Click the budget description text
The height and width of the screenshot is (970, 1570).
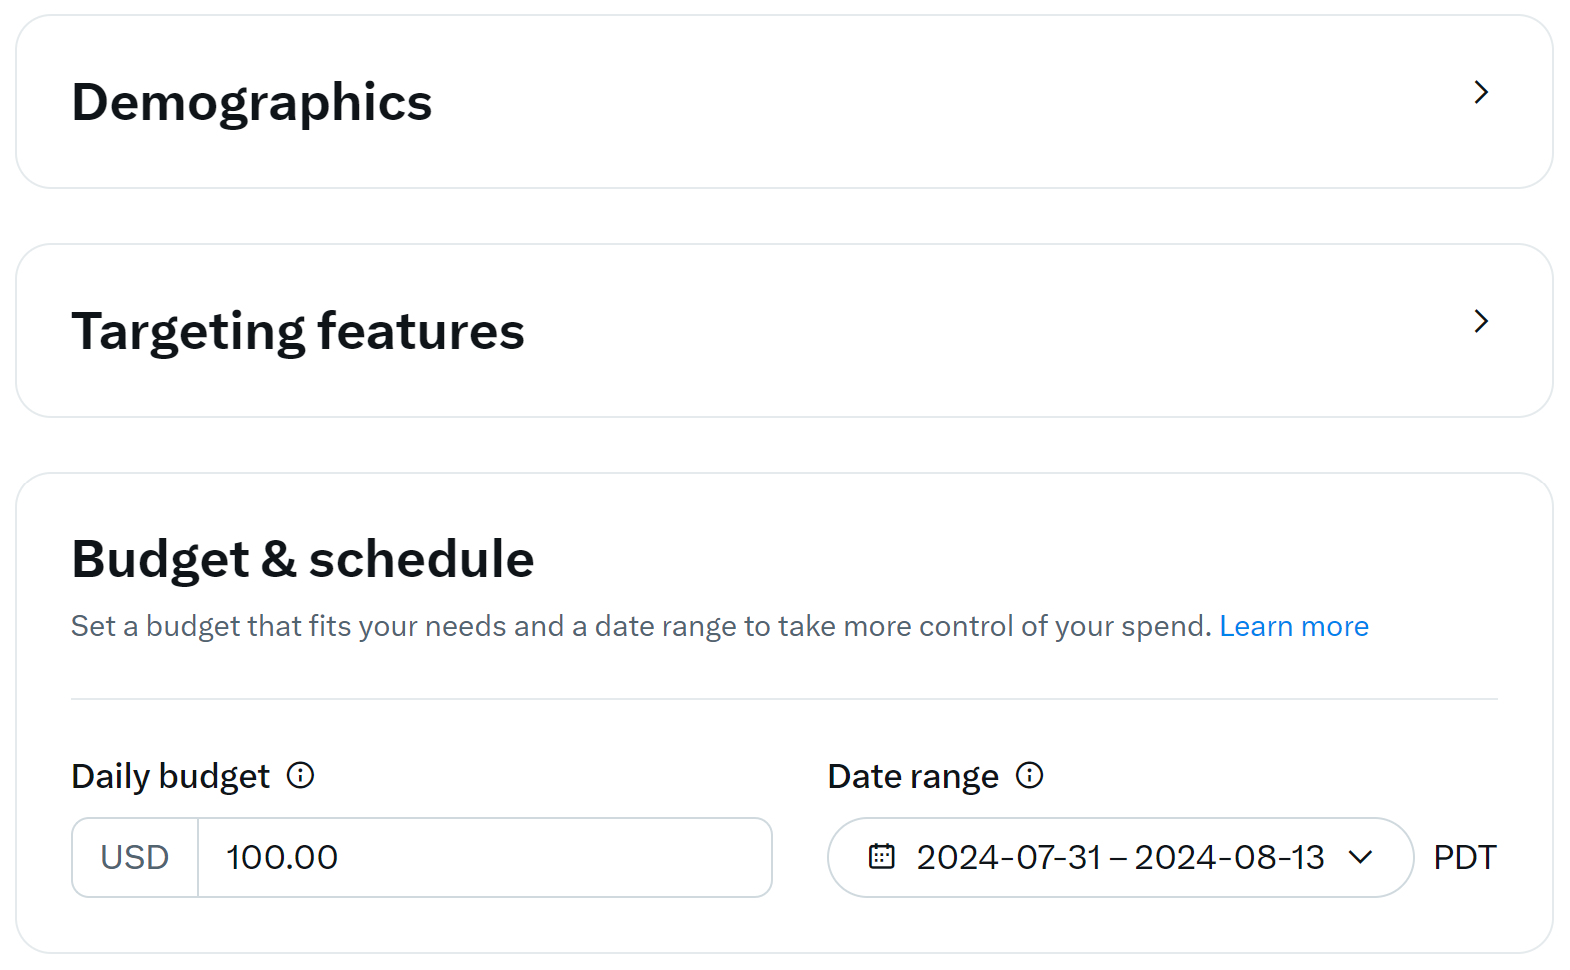coord(640,625)
